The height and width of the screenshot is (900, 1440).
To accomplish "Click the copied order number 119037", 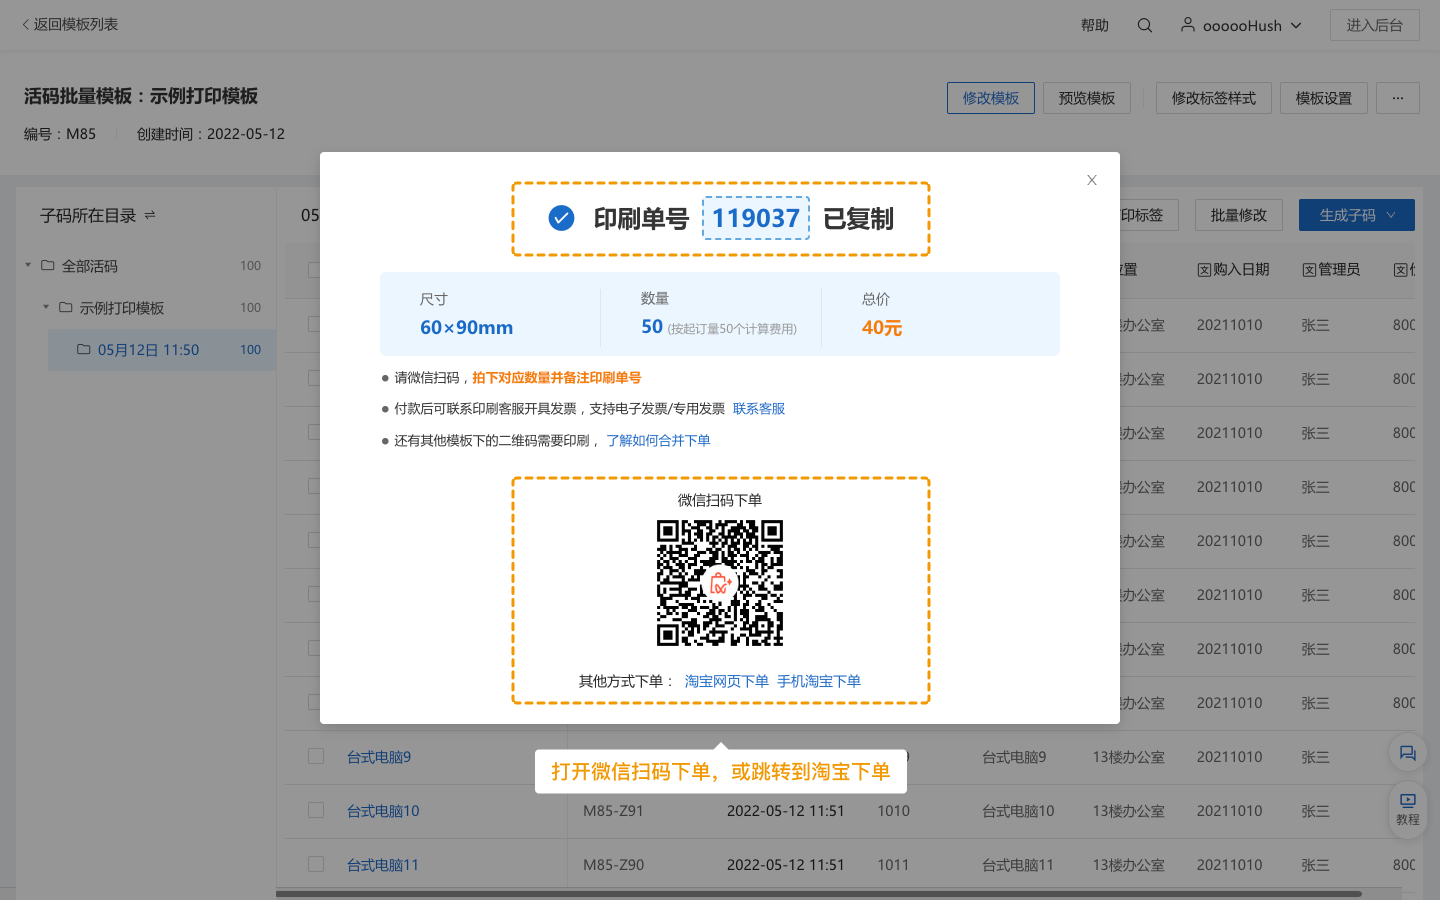I will (756, 218).
